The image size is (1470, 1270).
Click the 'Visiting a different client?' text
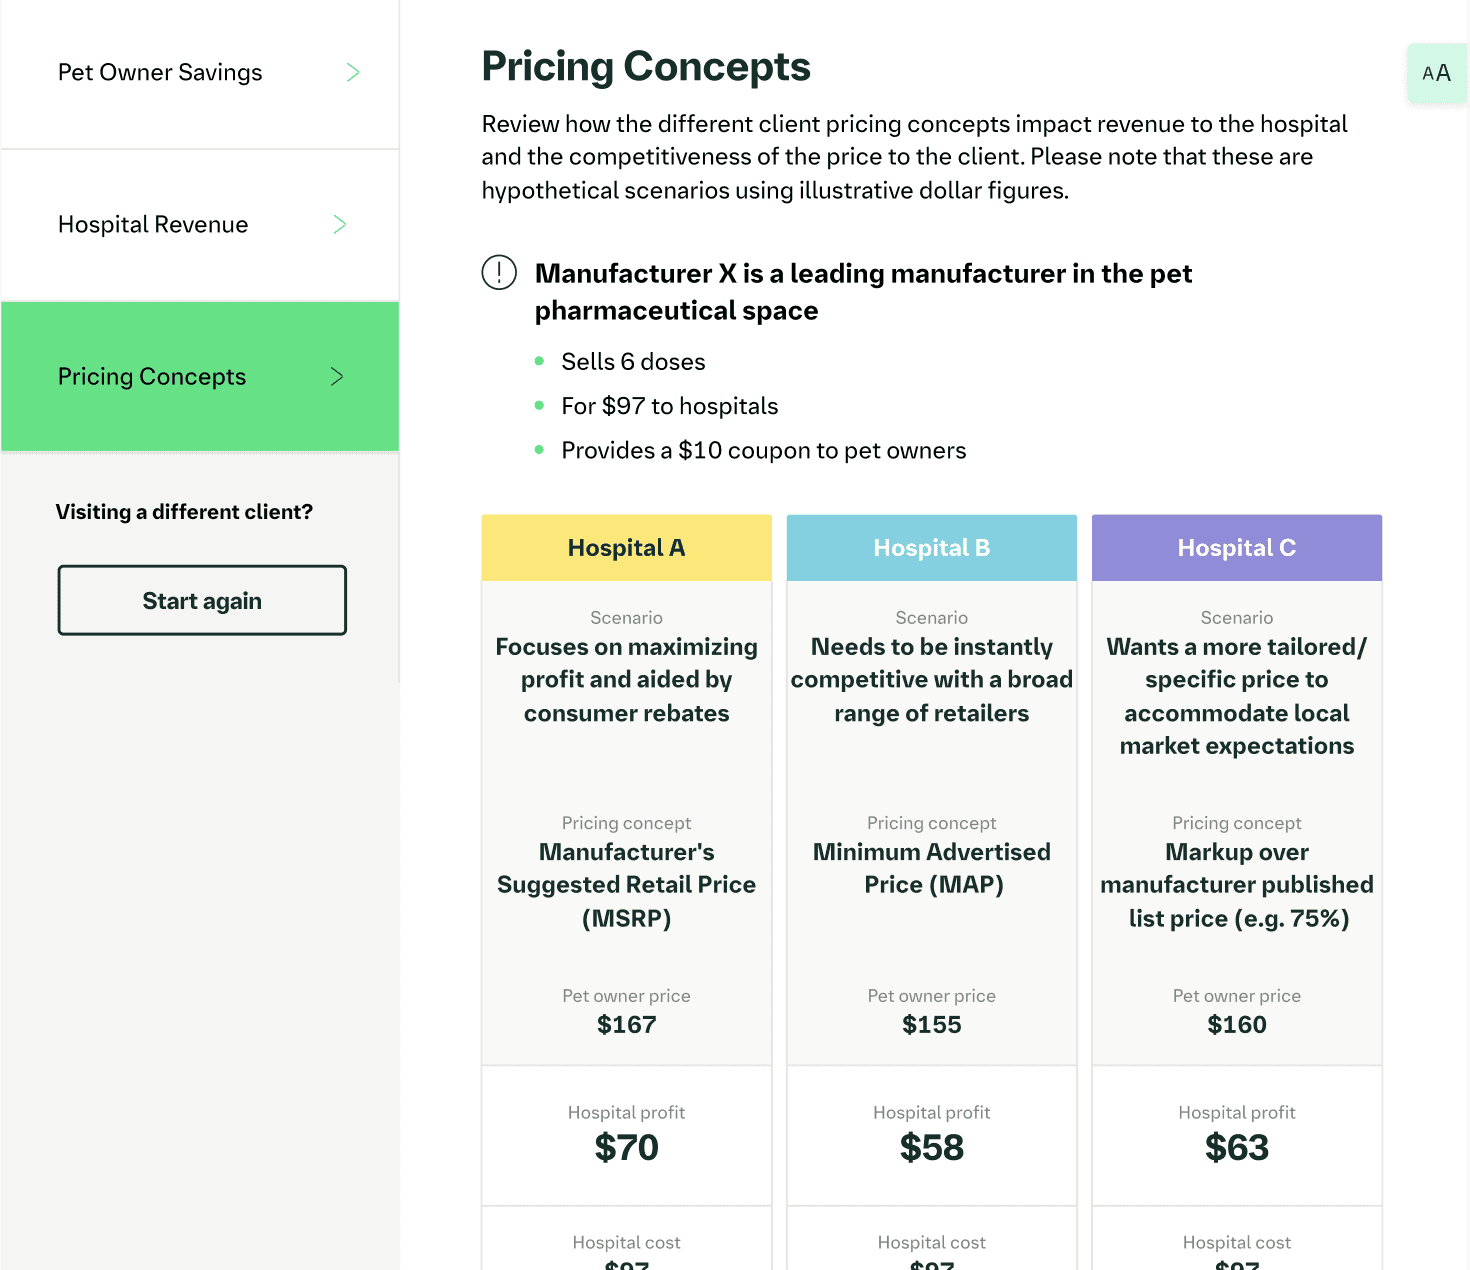click(x=184, y=512)
